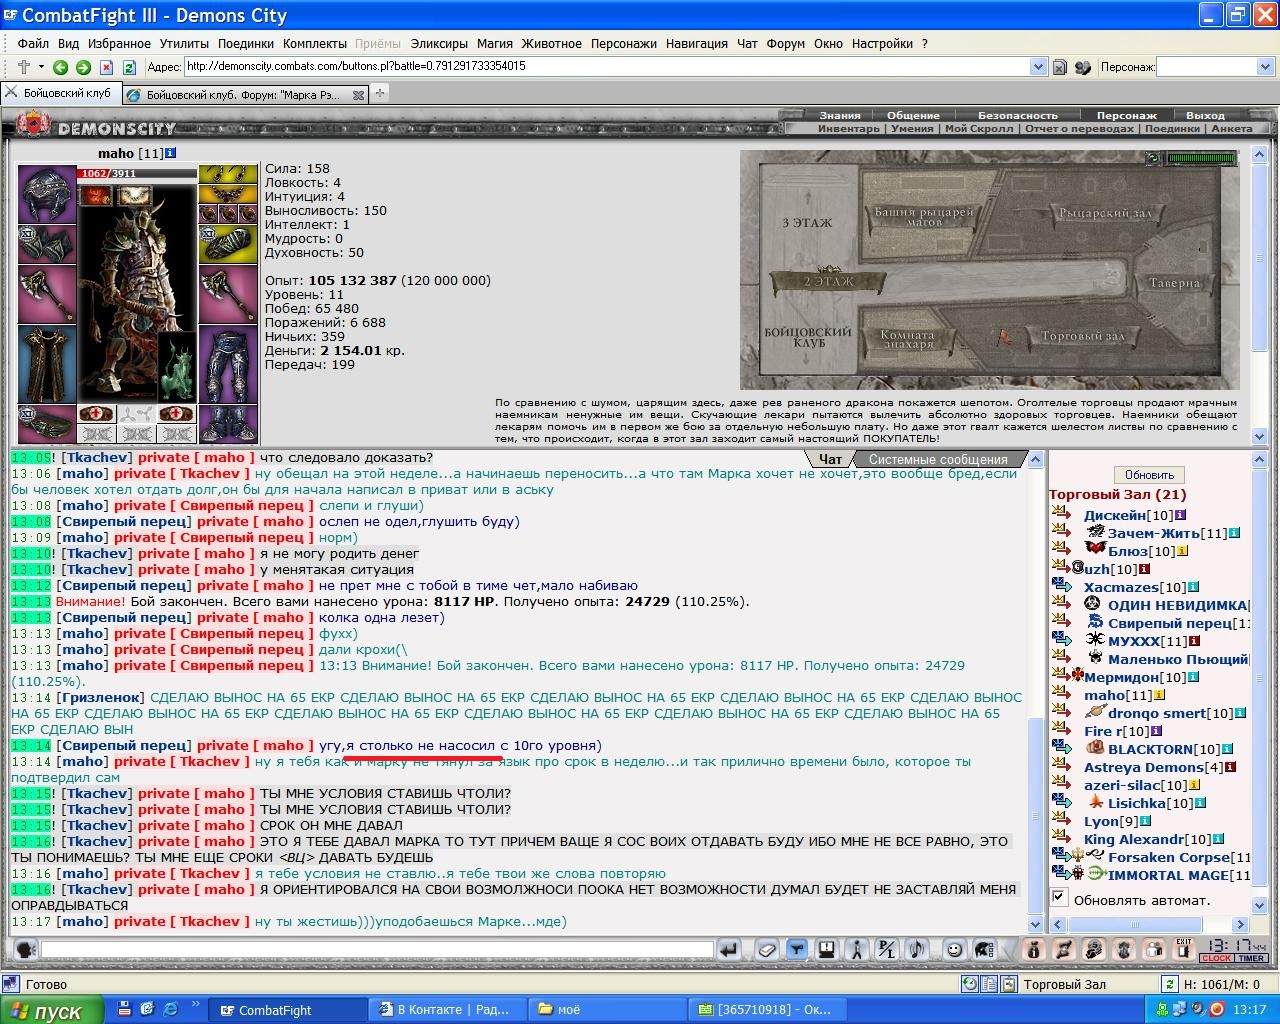Click the helmet equipment slot on character
1280x1024 pixels.
pos(47,195)
